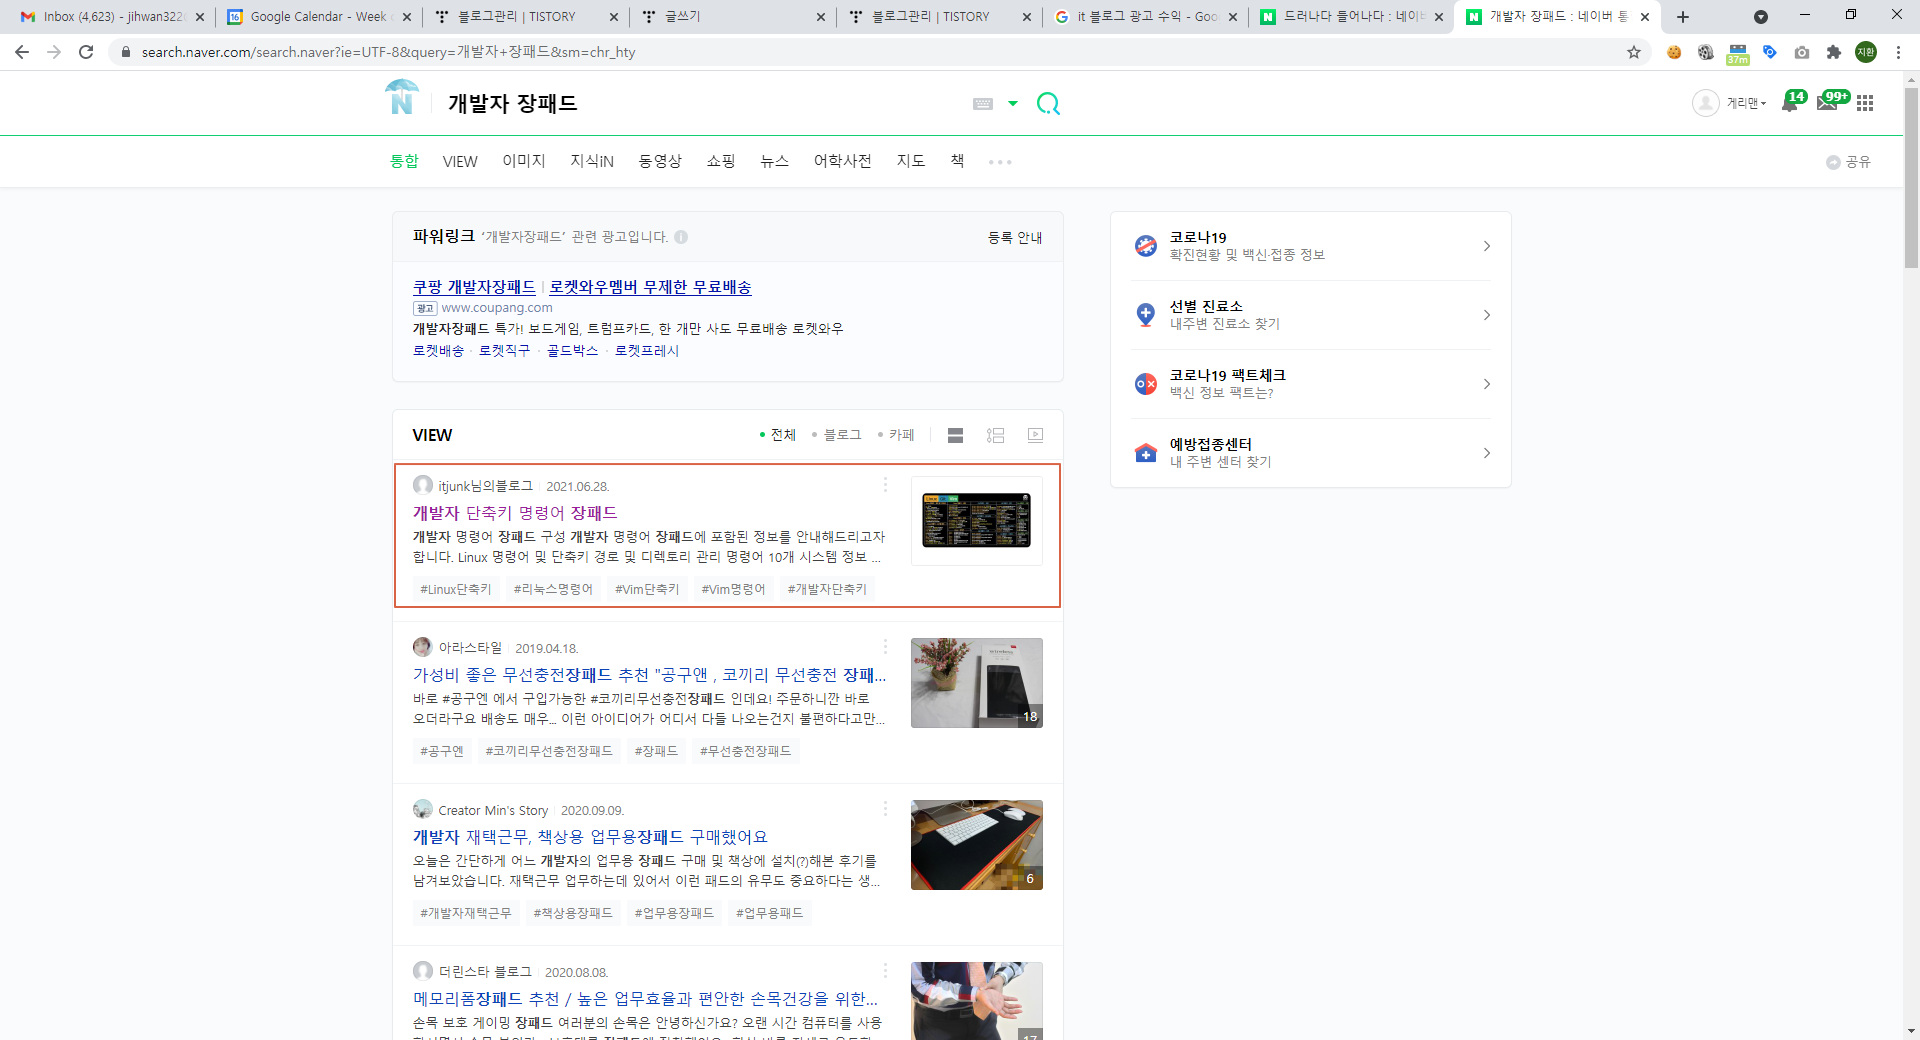This screenshot has height=1040, width=1920.
Task: Open the Naver services grid icon
Action: pos(1865,103)
